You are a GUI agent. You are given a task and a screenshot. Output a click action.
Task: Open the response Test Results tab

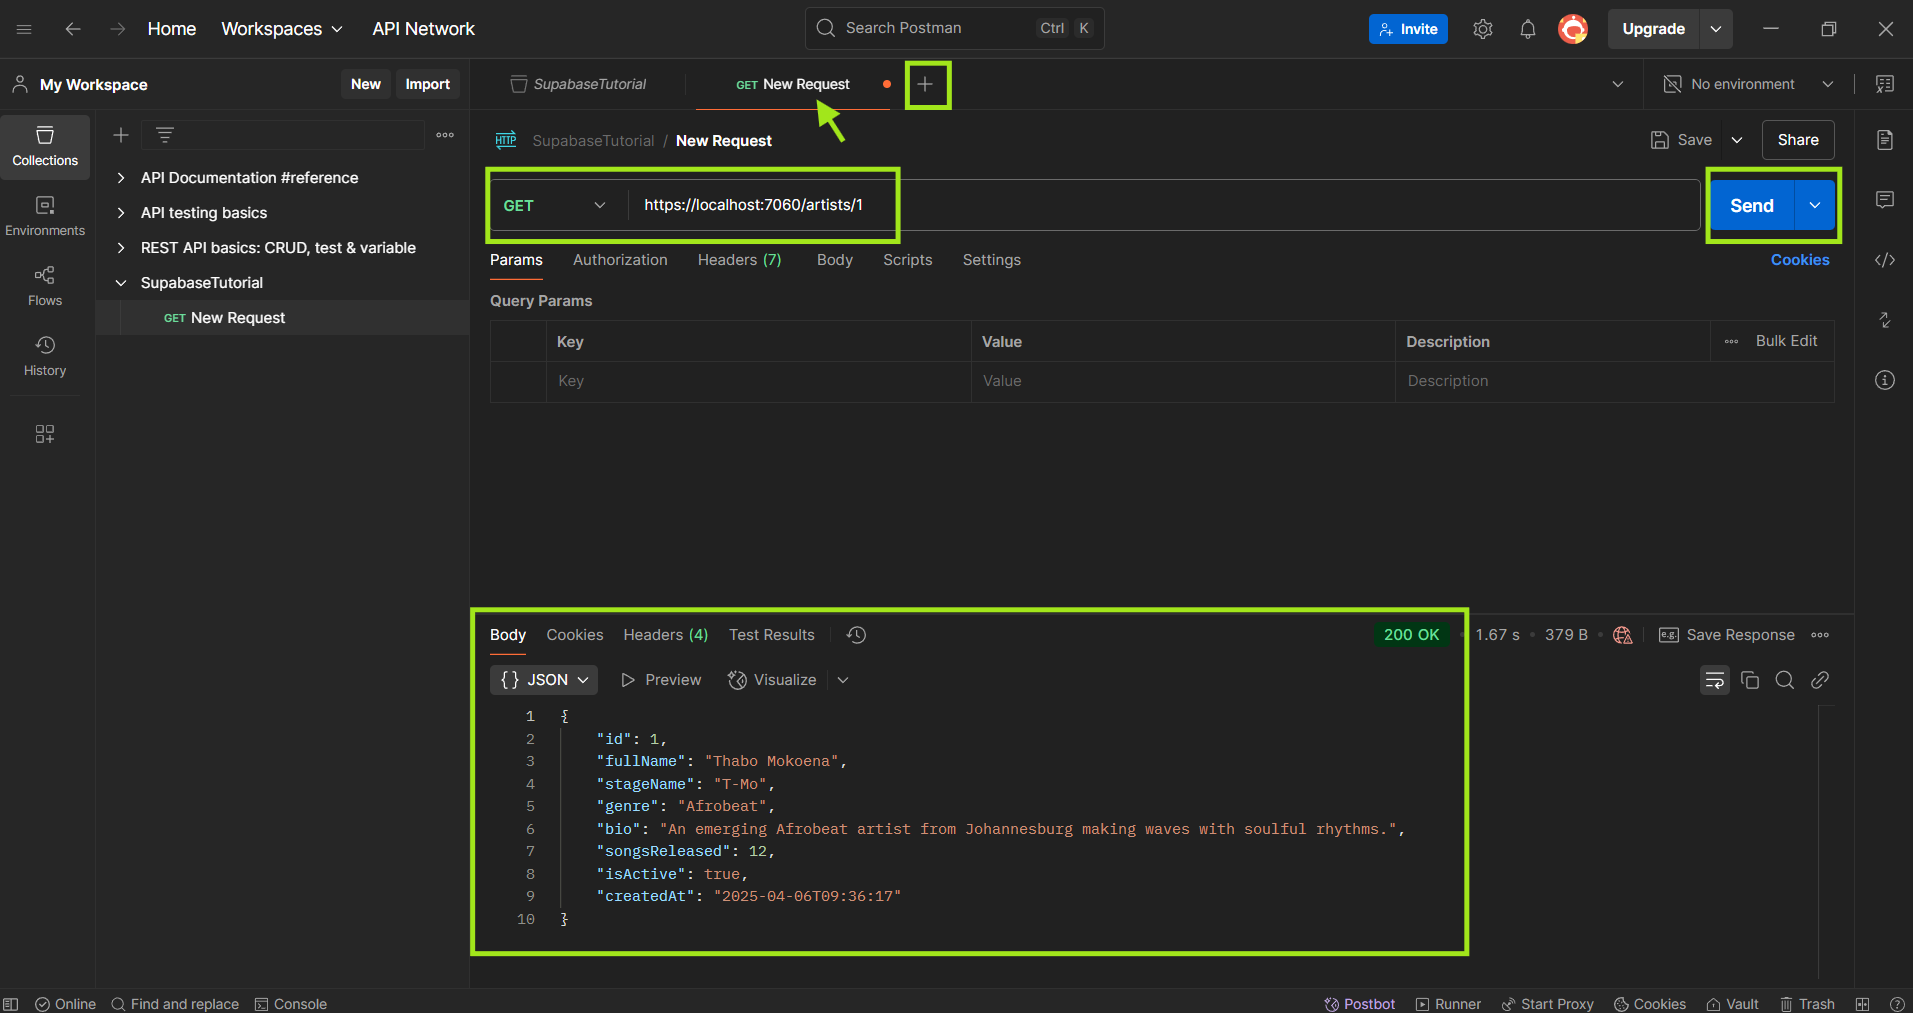771,635
